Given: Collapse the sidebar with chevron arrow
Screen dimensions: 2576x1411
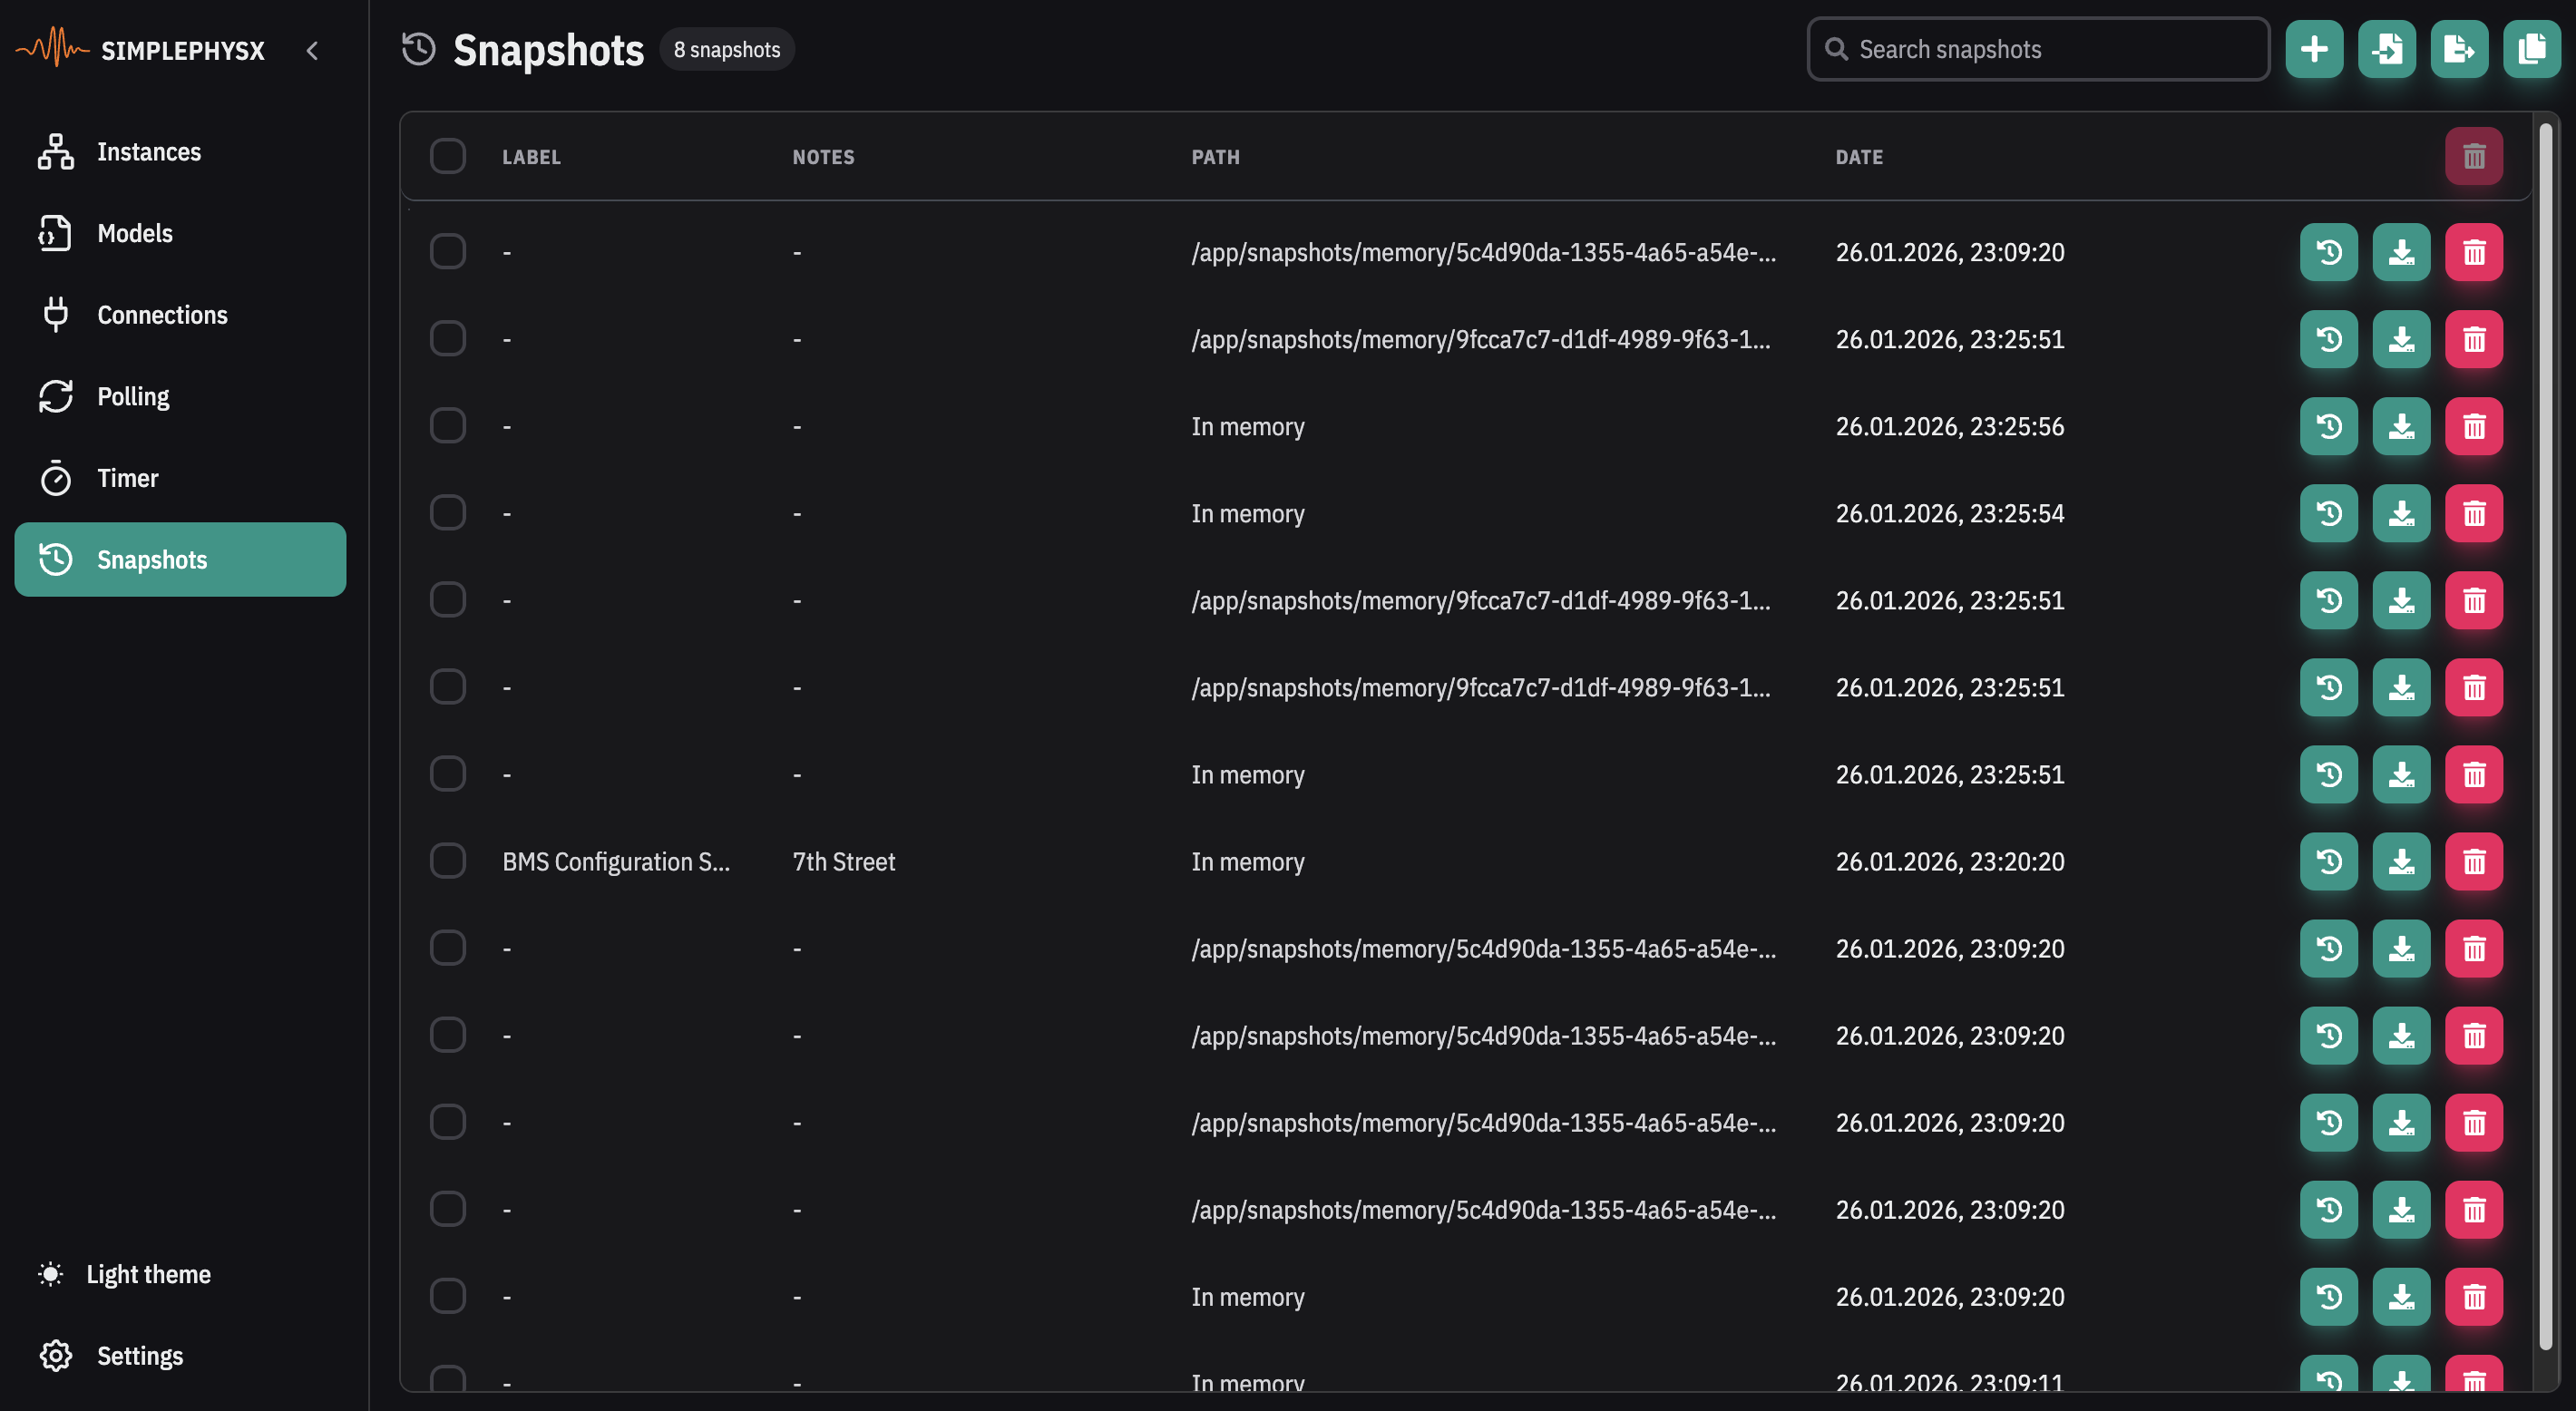Looking at the screenshot, I should [312, 51].
